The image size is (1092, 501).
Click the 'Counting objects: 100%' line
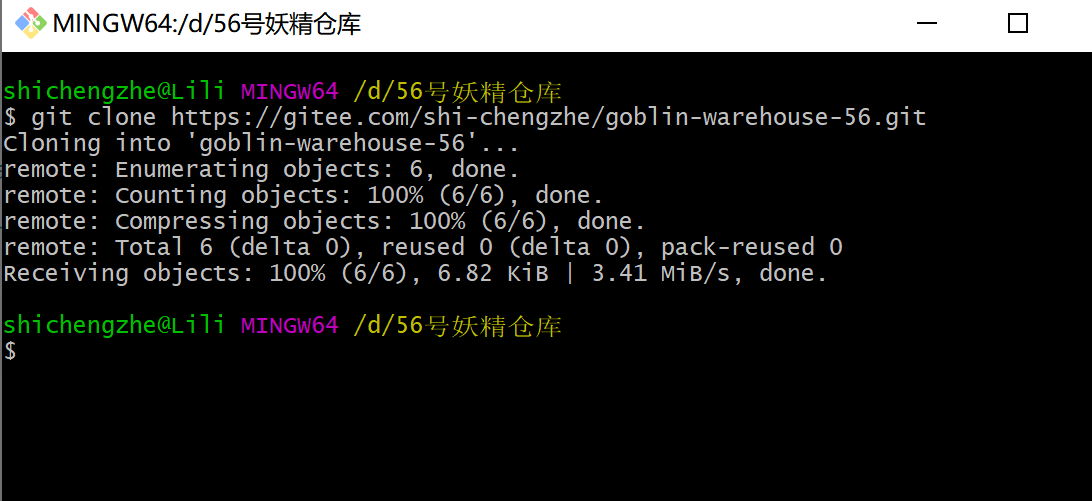(304, 195)
